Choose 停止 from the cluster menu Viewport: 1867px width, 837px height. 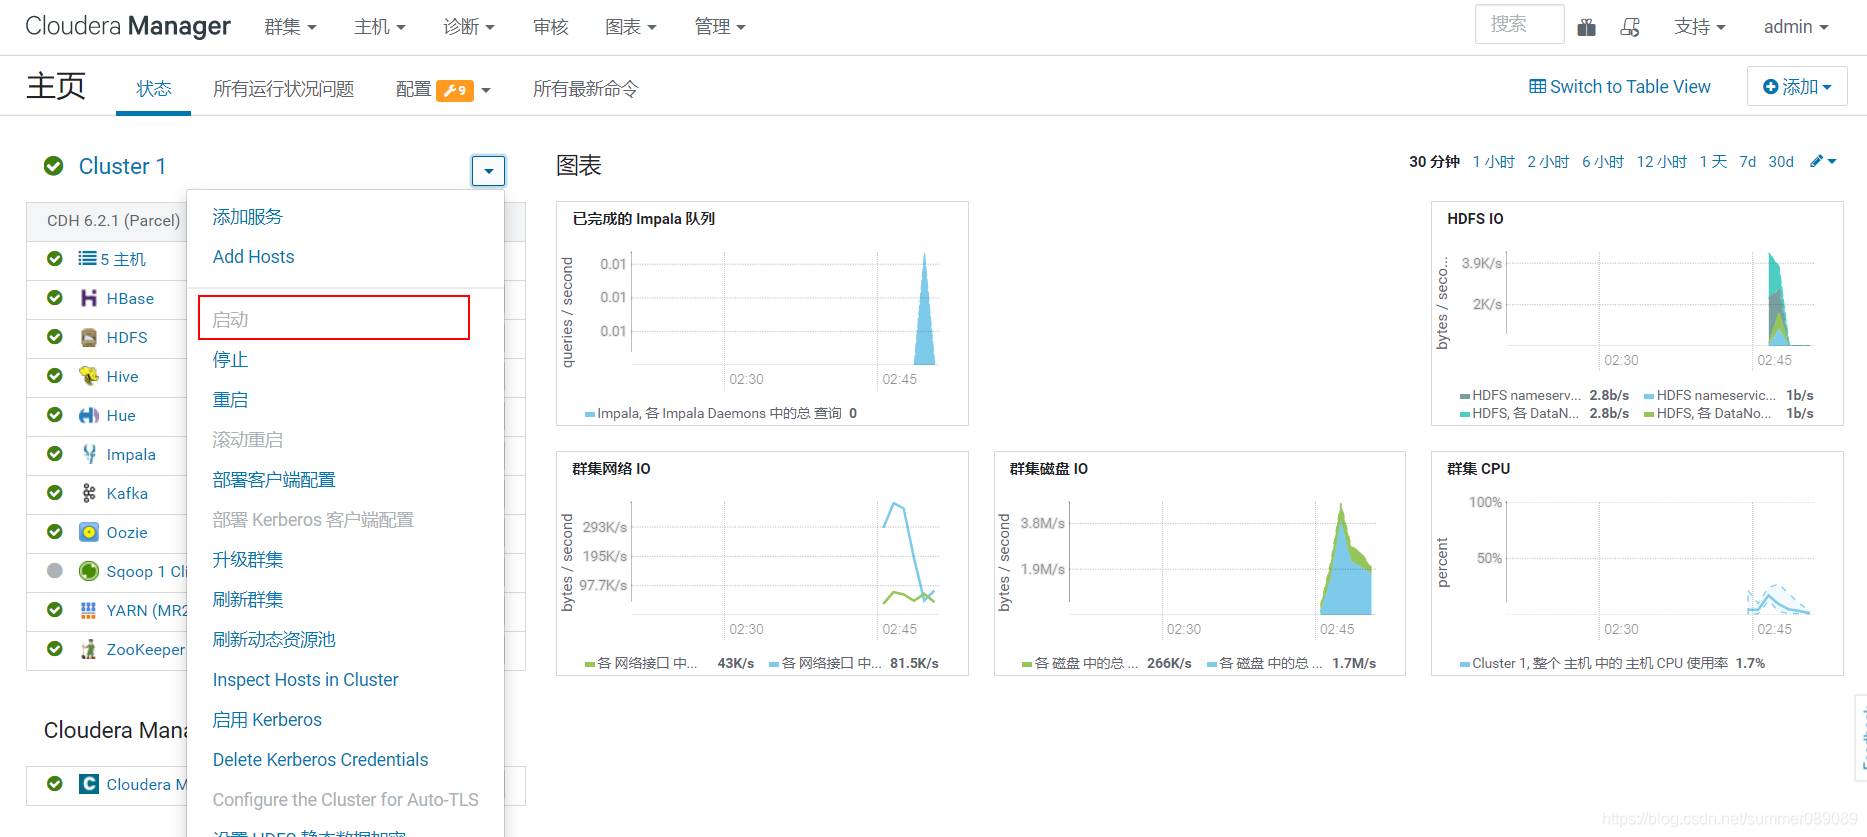230,360
